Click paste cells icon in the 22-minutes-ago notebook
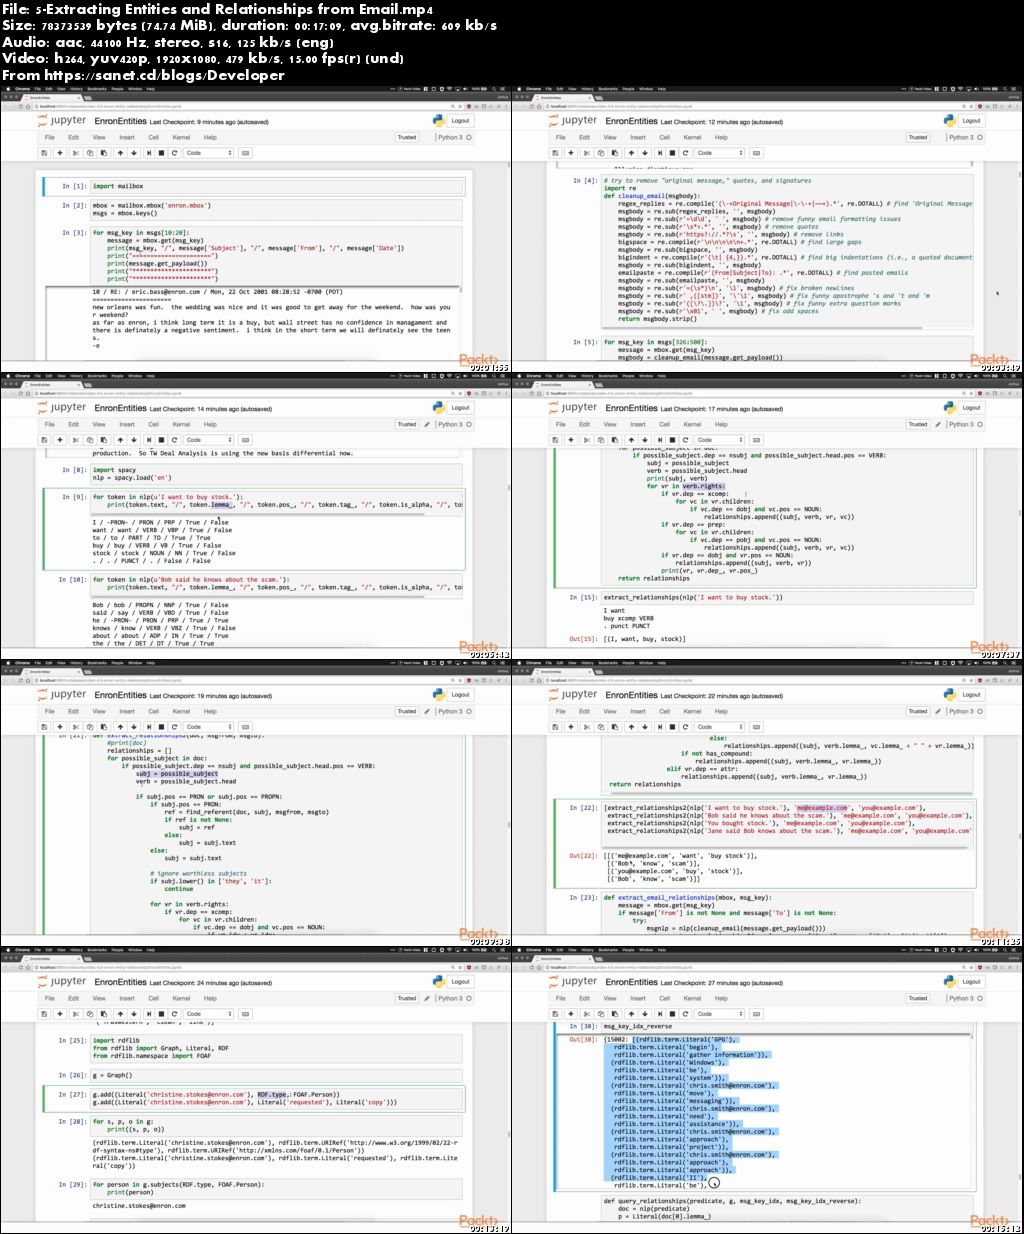The image size is (1024, 1234). (x=614, y=727)
